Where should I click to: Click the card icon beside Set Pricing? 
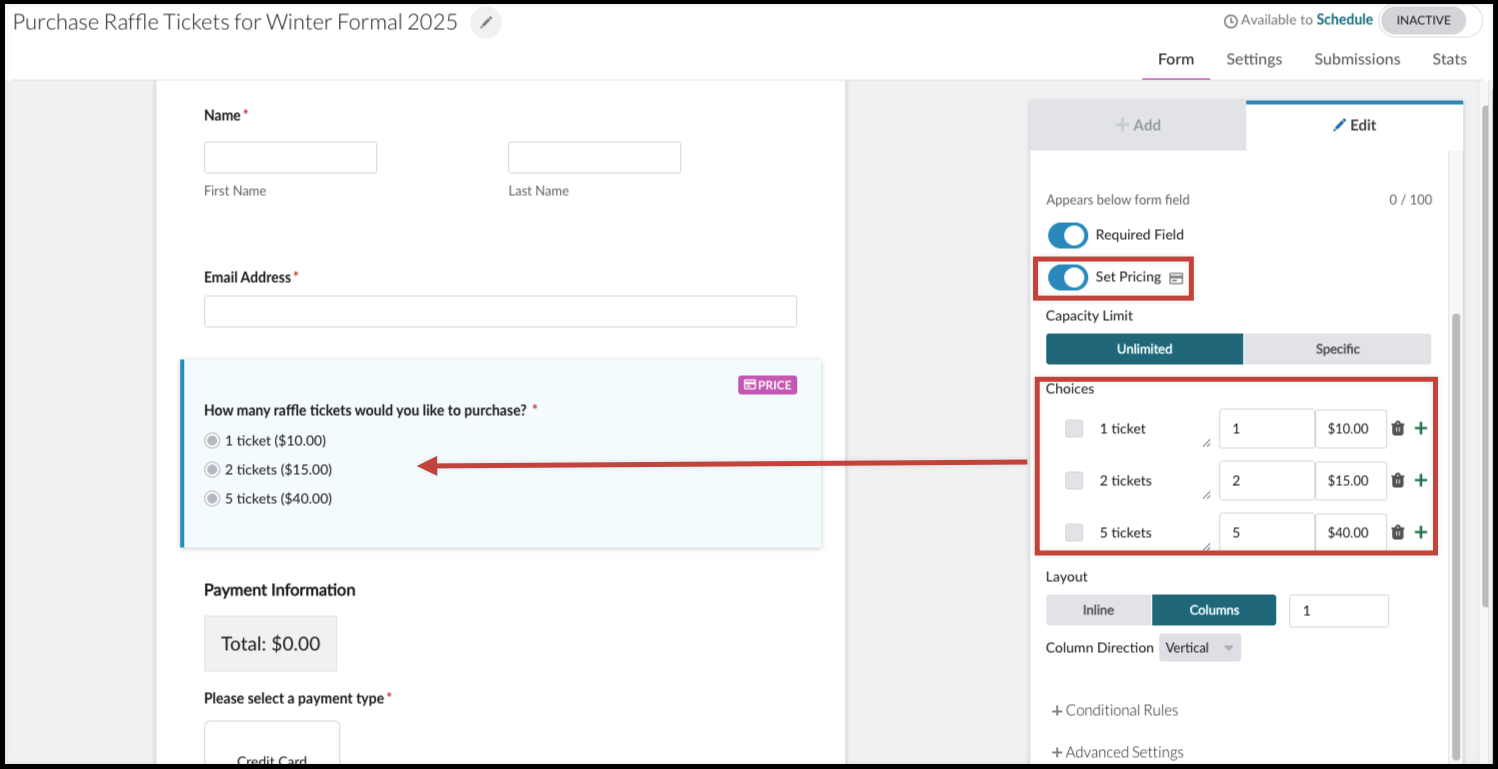[x=1176, y=278]
